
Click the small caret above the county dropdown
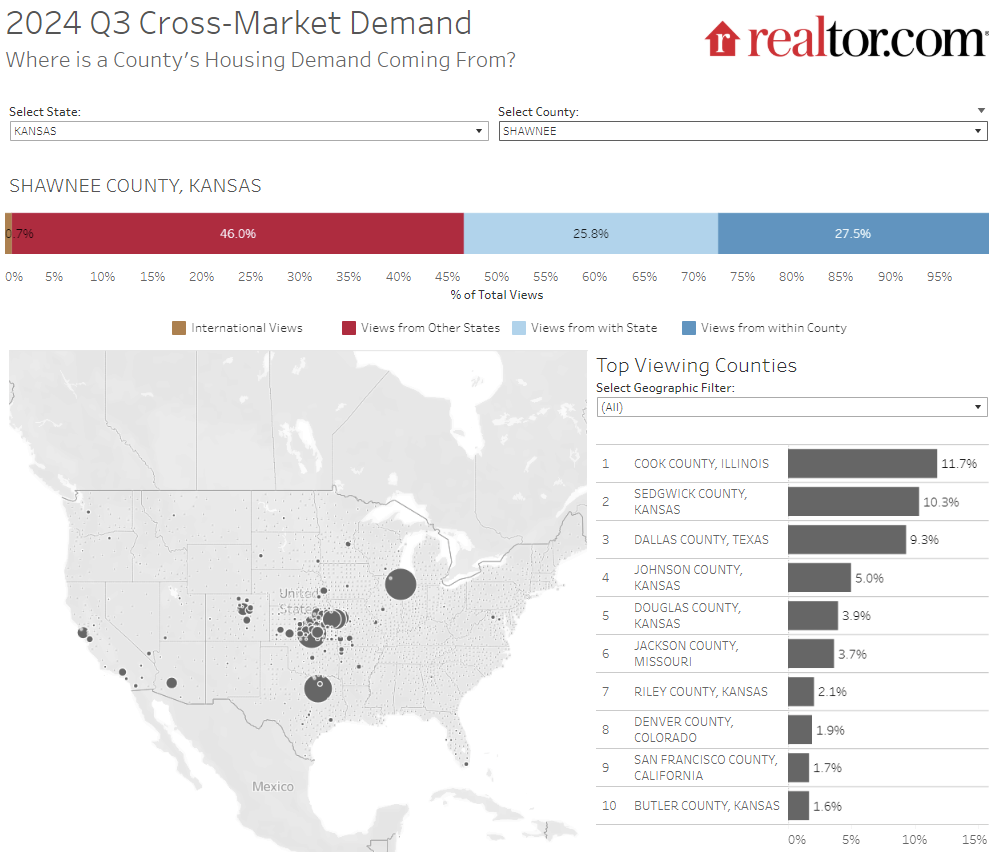(x=981, y=111)
